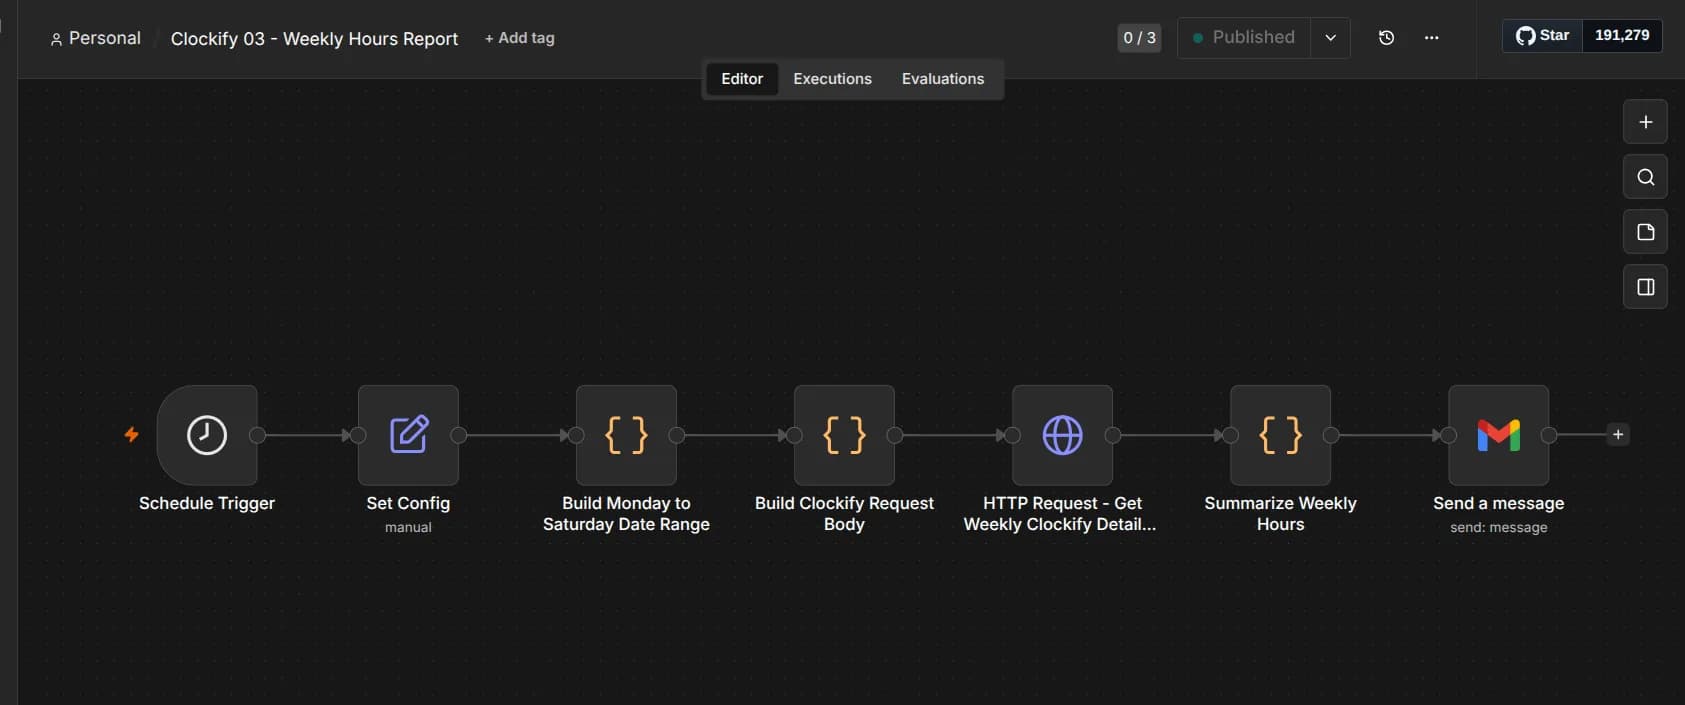Click the plus button to add node
1685x705 pixels.
(x=1645, y=122)
